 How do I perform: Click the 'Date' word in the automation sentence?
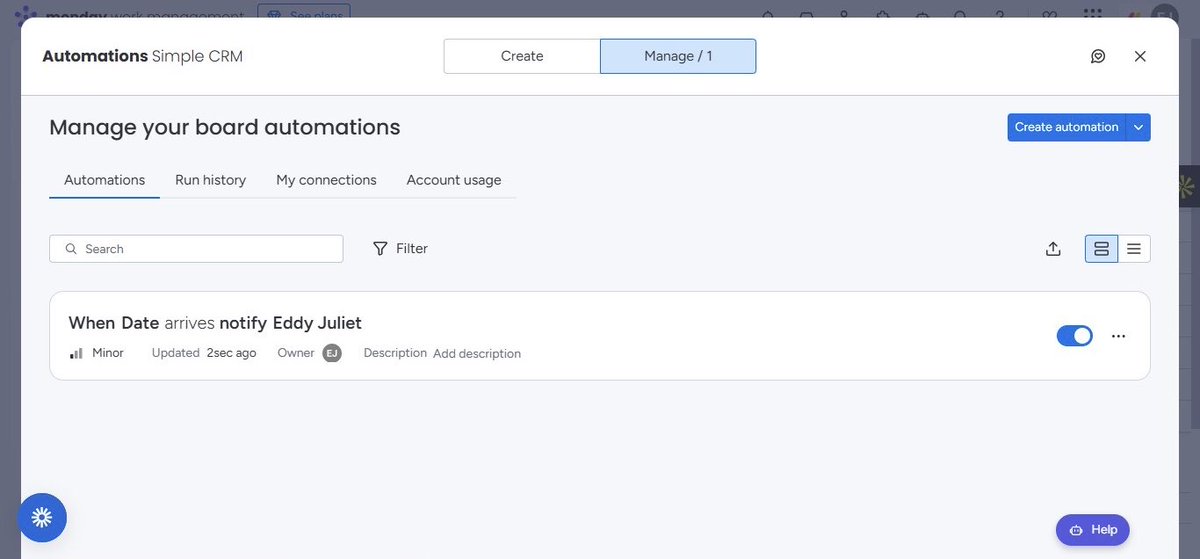click(x=140, y=323)
